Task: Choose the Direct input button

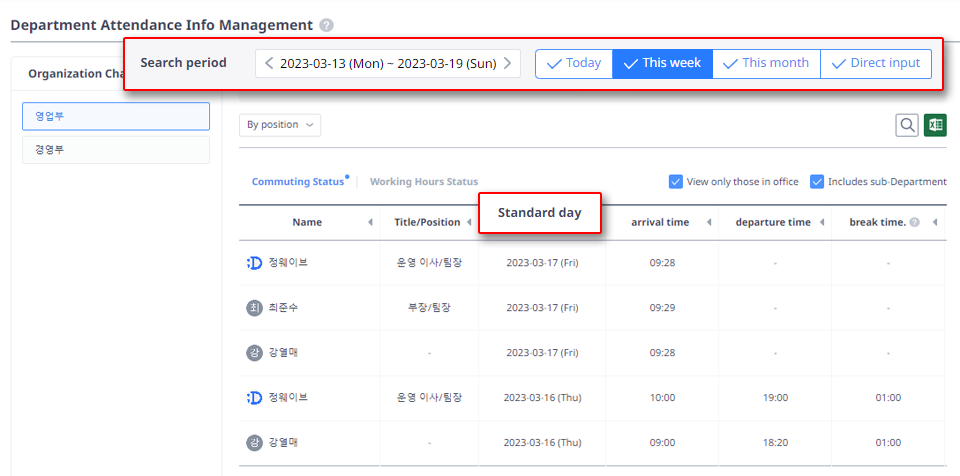Action: tap(876, 64)
